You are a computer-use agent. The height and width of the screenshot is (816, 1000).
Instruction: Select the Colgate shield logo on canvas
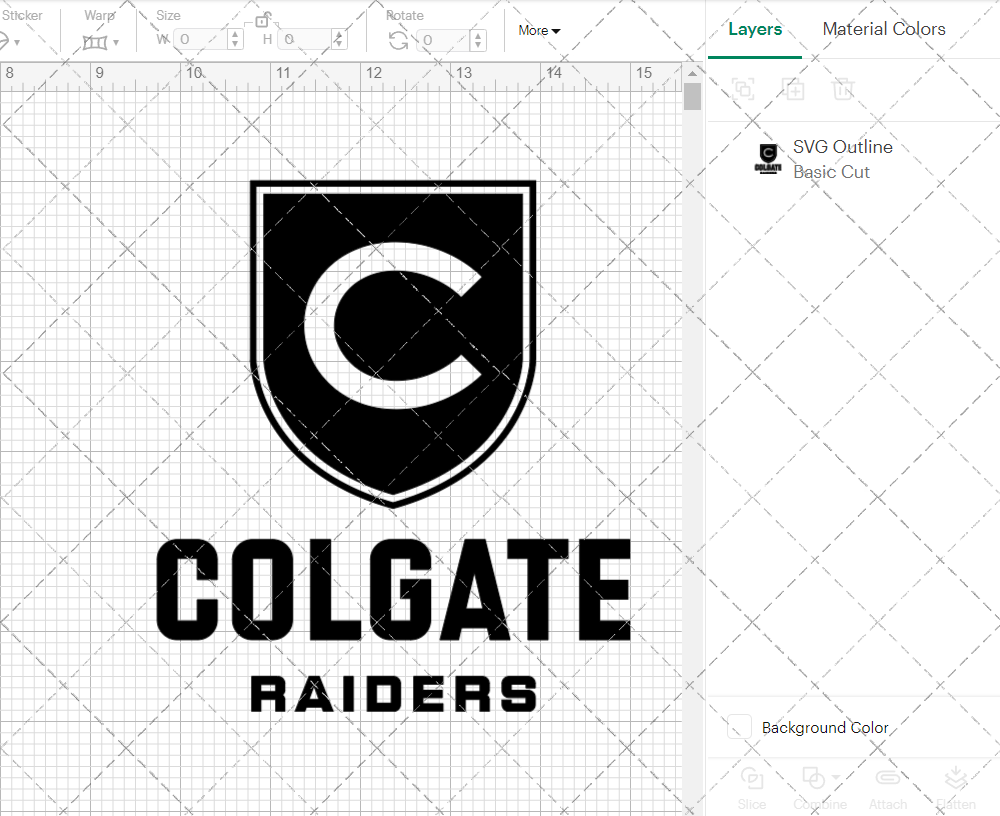(x=393, y=343)
